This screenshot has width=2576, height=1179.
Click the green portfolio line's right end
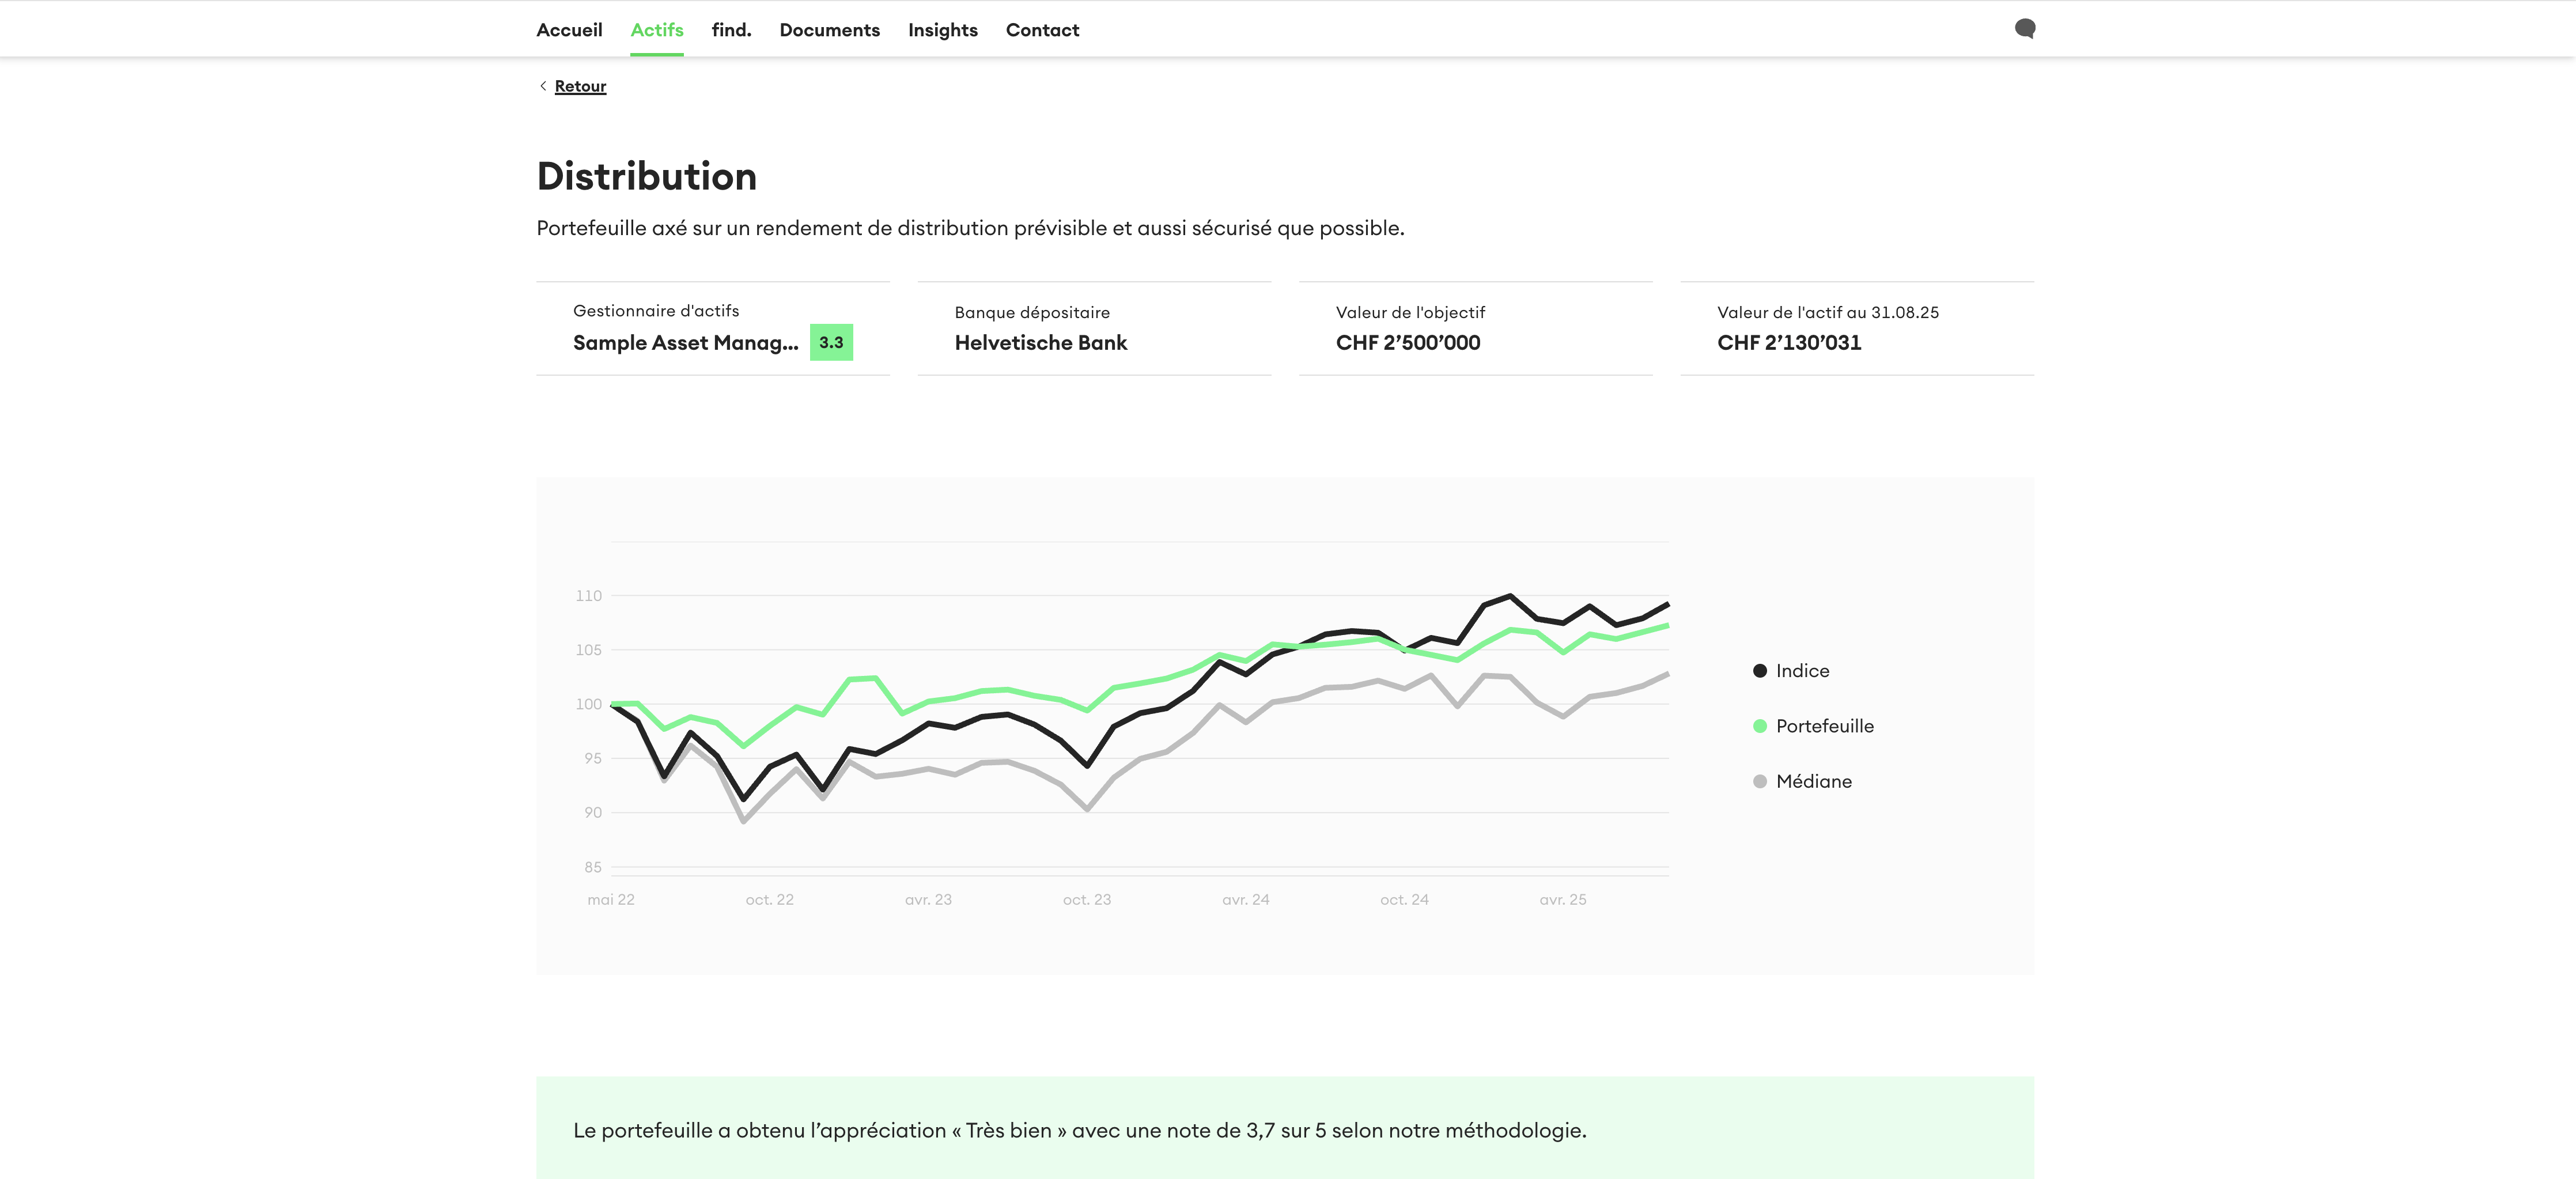(x=1666, y=626)
